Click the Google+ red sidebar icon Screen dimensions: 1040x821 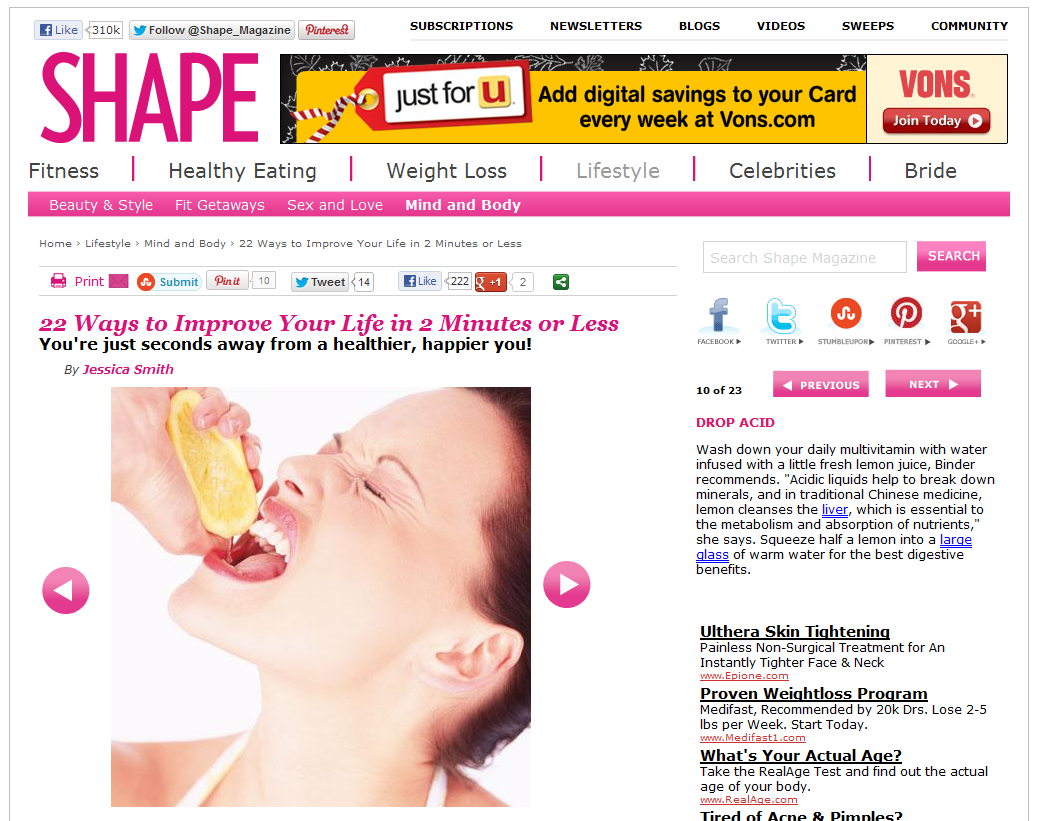[x=965, y=316]
